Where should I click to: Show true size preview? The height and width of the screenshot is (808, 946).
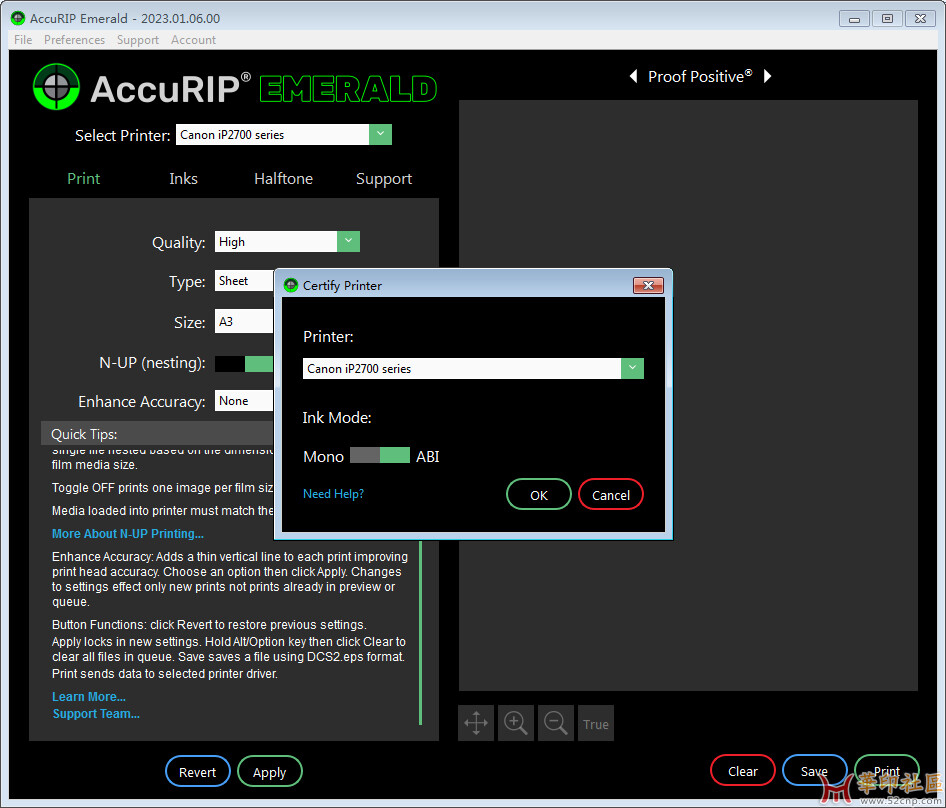point(595,724)
